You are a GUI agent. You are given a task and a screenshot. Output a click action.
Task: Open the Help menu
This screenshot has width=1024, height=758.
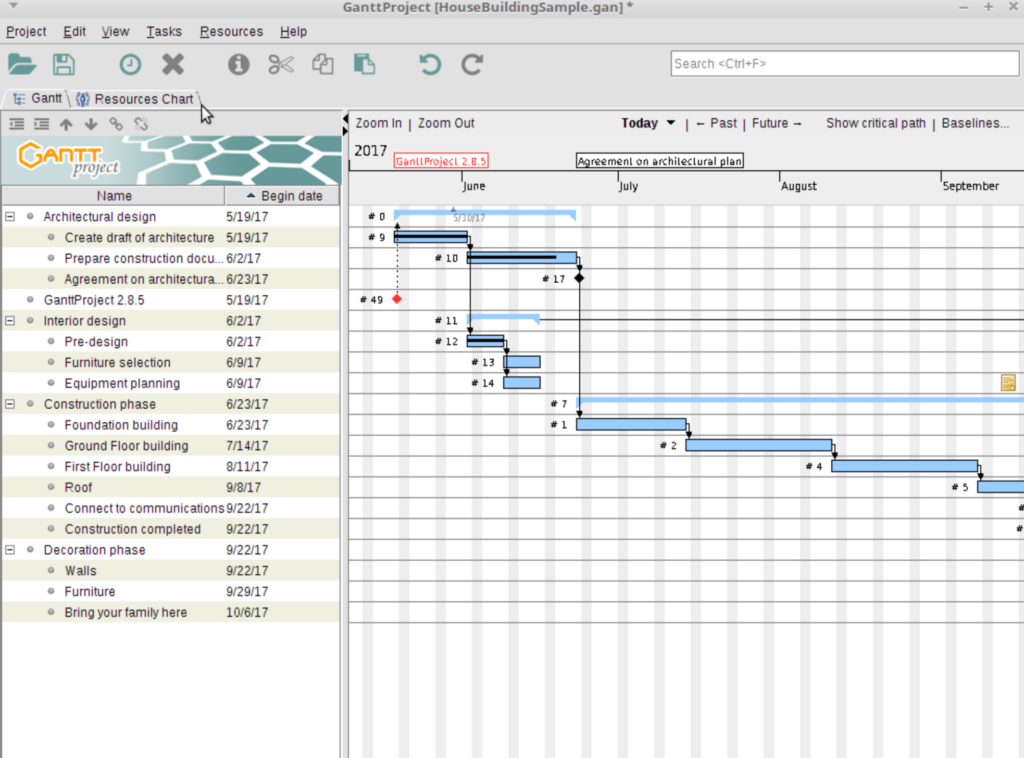(x=293, y=31)
